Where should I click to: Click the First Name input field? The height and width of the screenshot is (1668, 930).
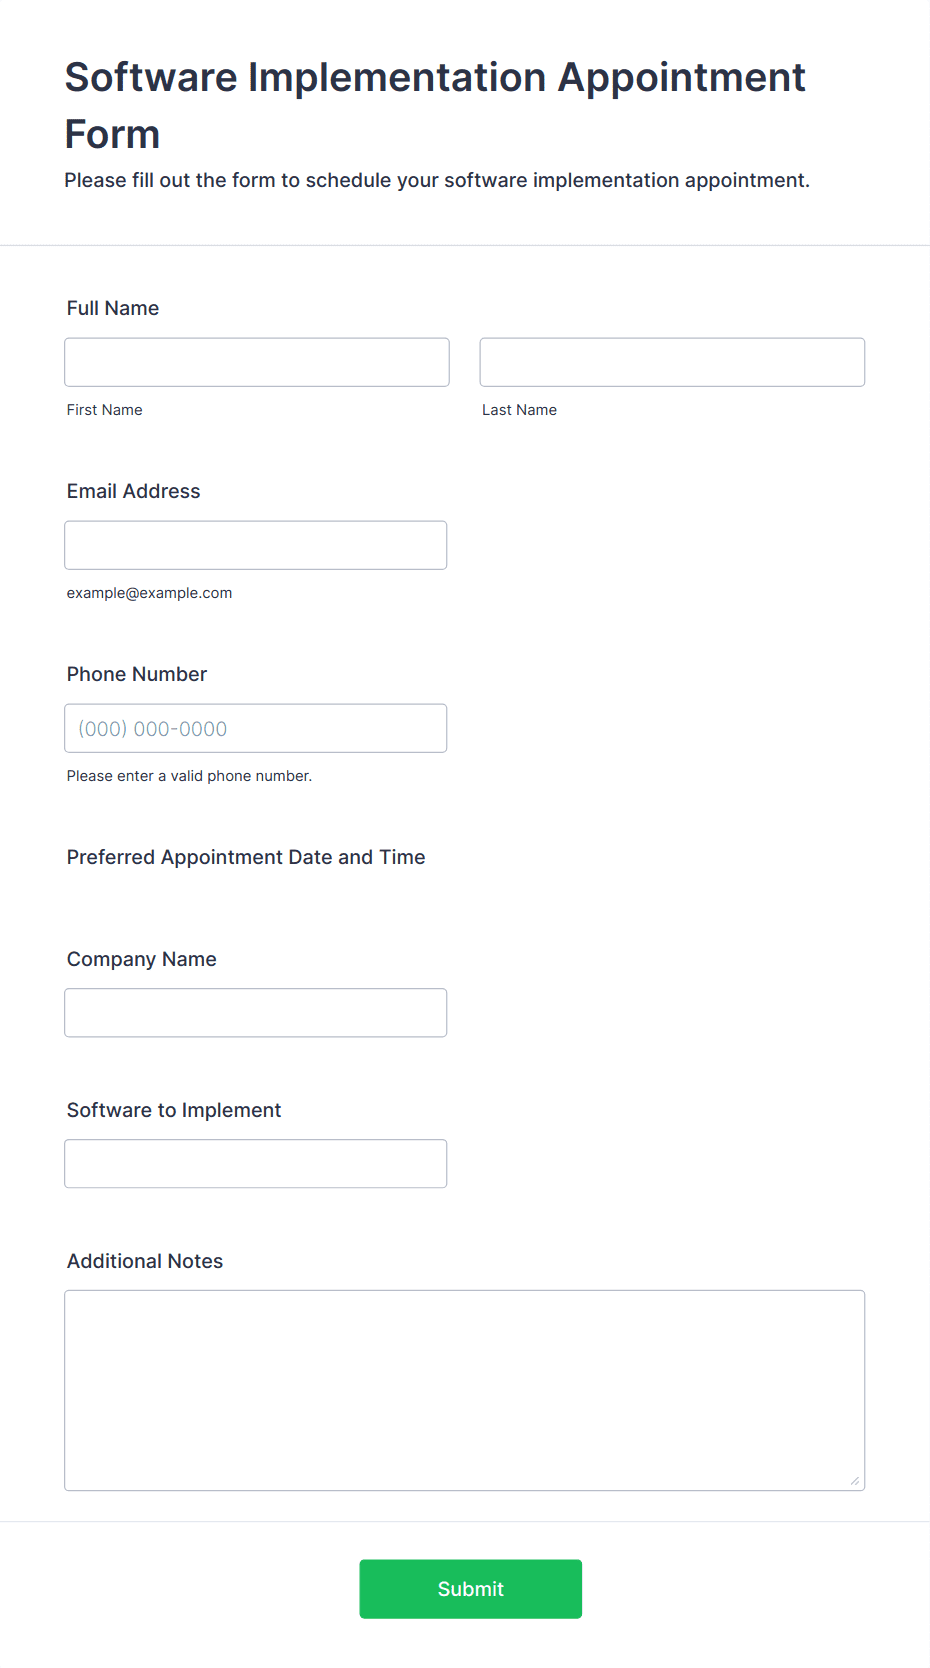click(x=257, y=362)
